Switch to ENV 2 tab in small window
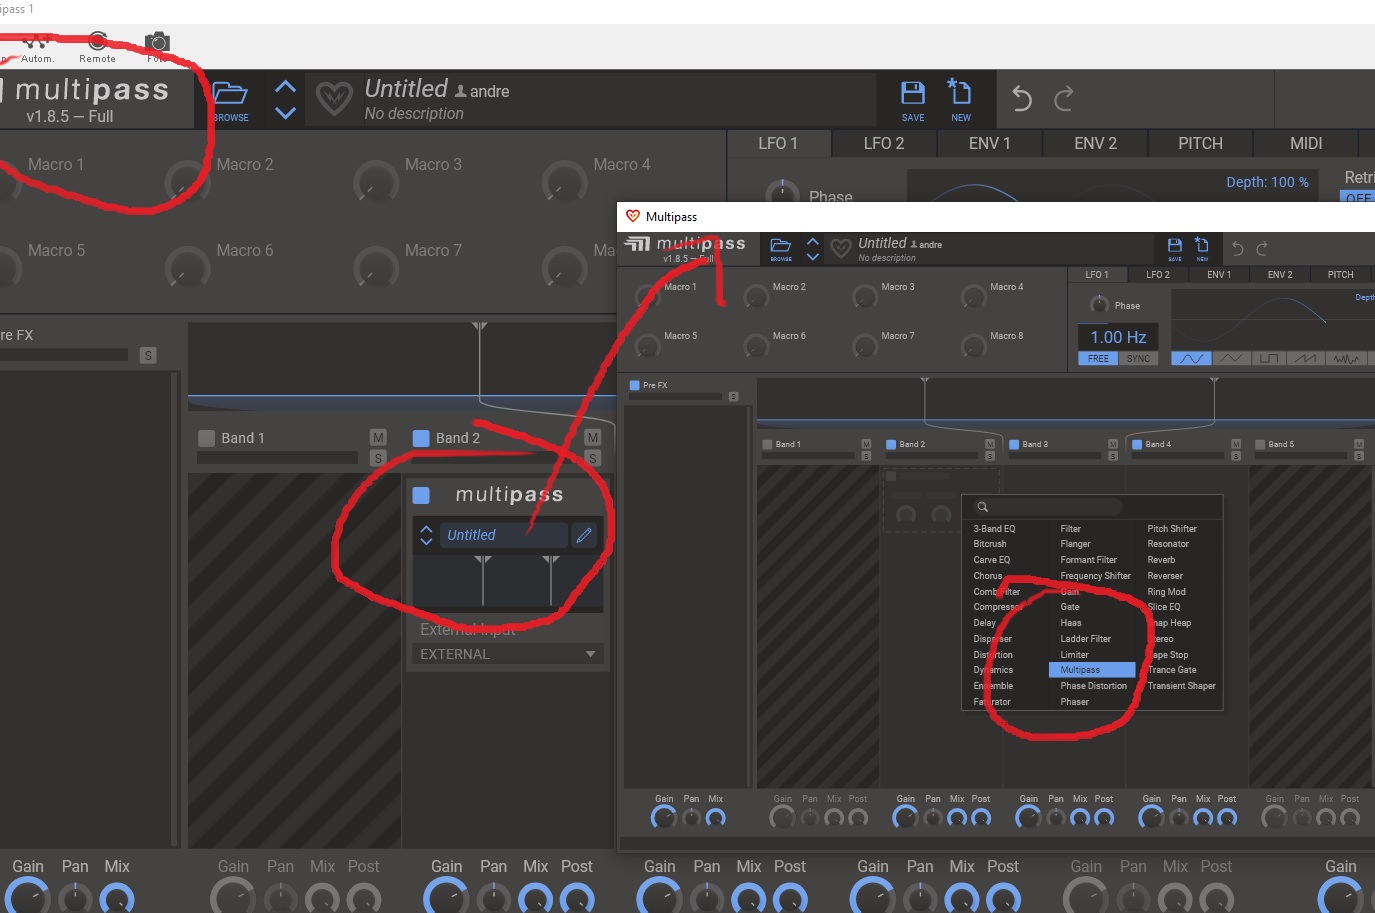Viewport: 1375px width, 913px height. tap(1279, 274)
